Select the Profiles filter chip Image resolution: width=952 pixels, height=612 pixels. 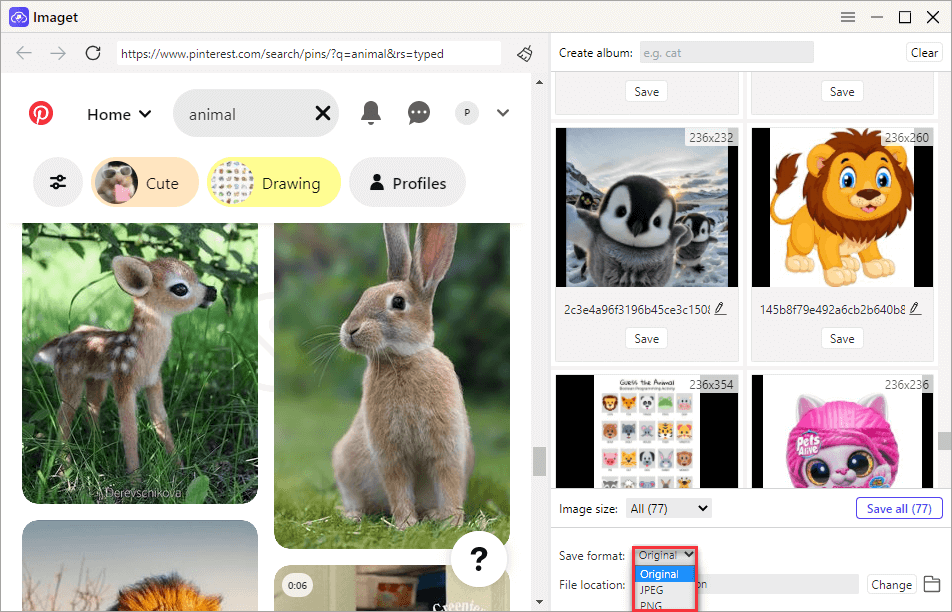[x=408, y=182]
